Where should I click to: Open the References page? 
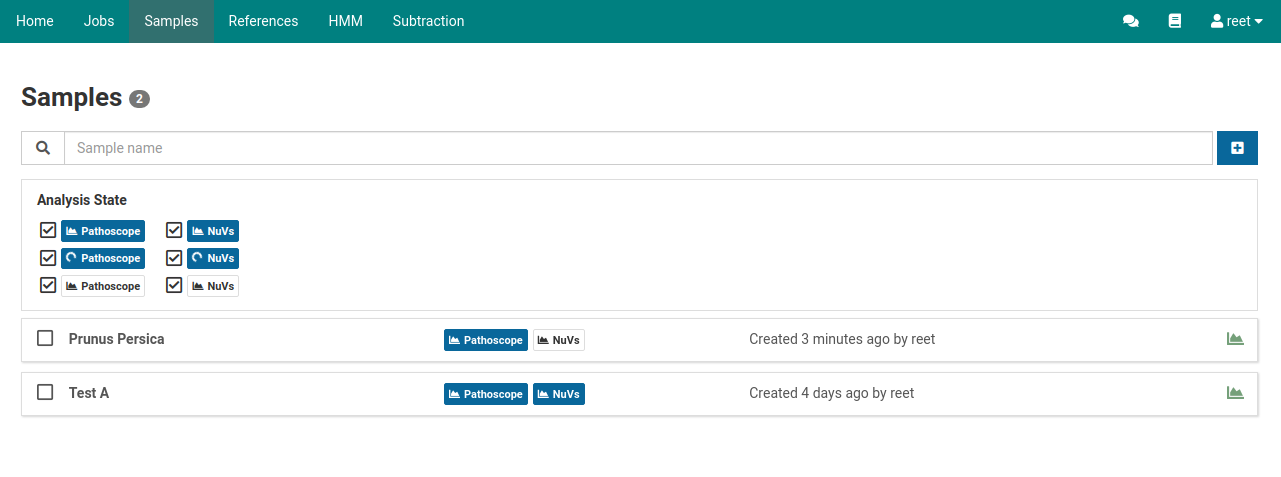263,21
